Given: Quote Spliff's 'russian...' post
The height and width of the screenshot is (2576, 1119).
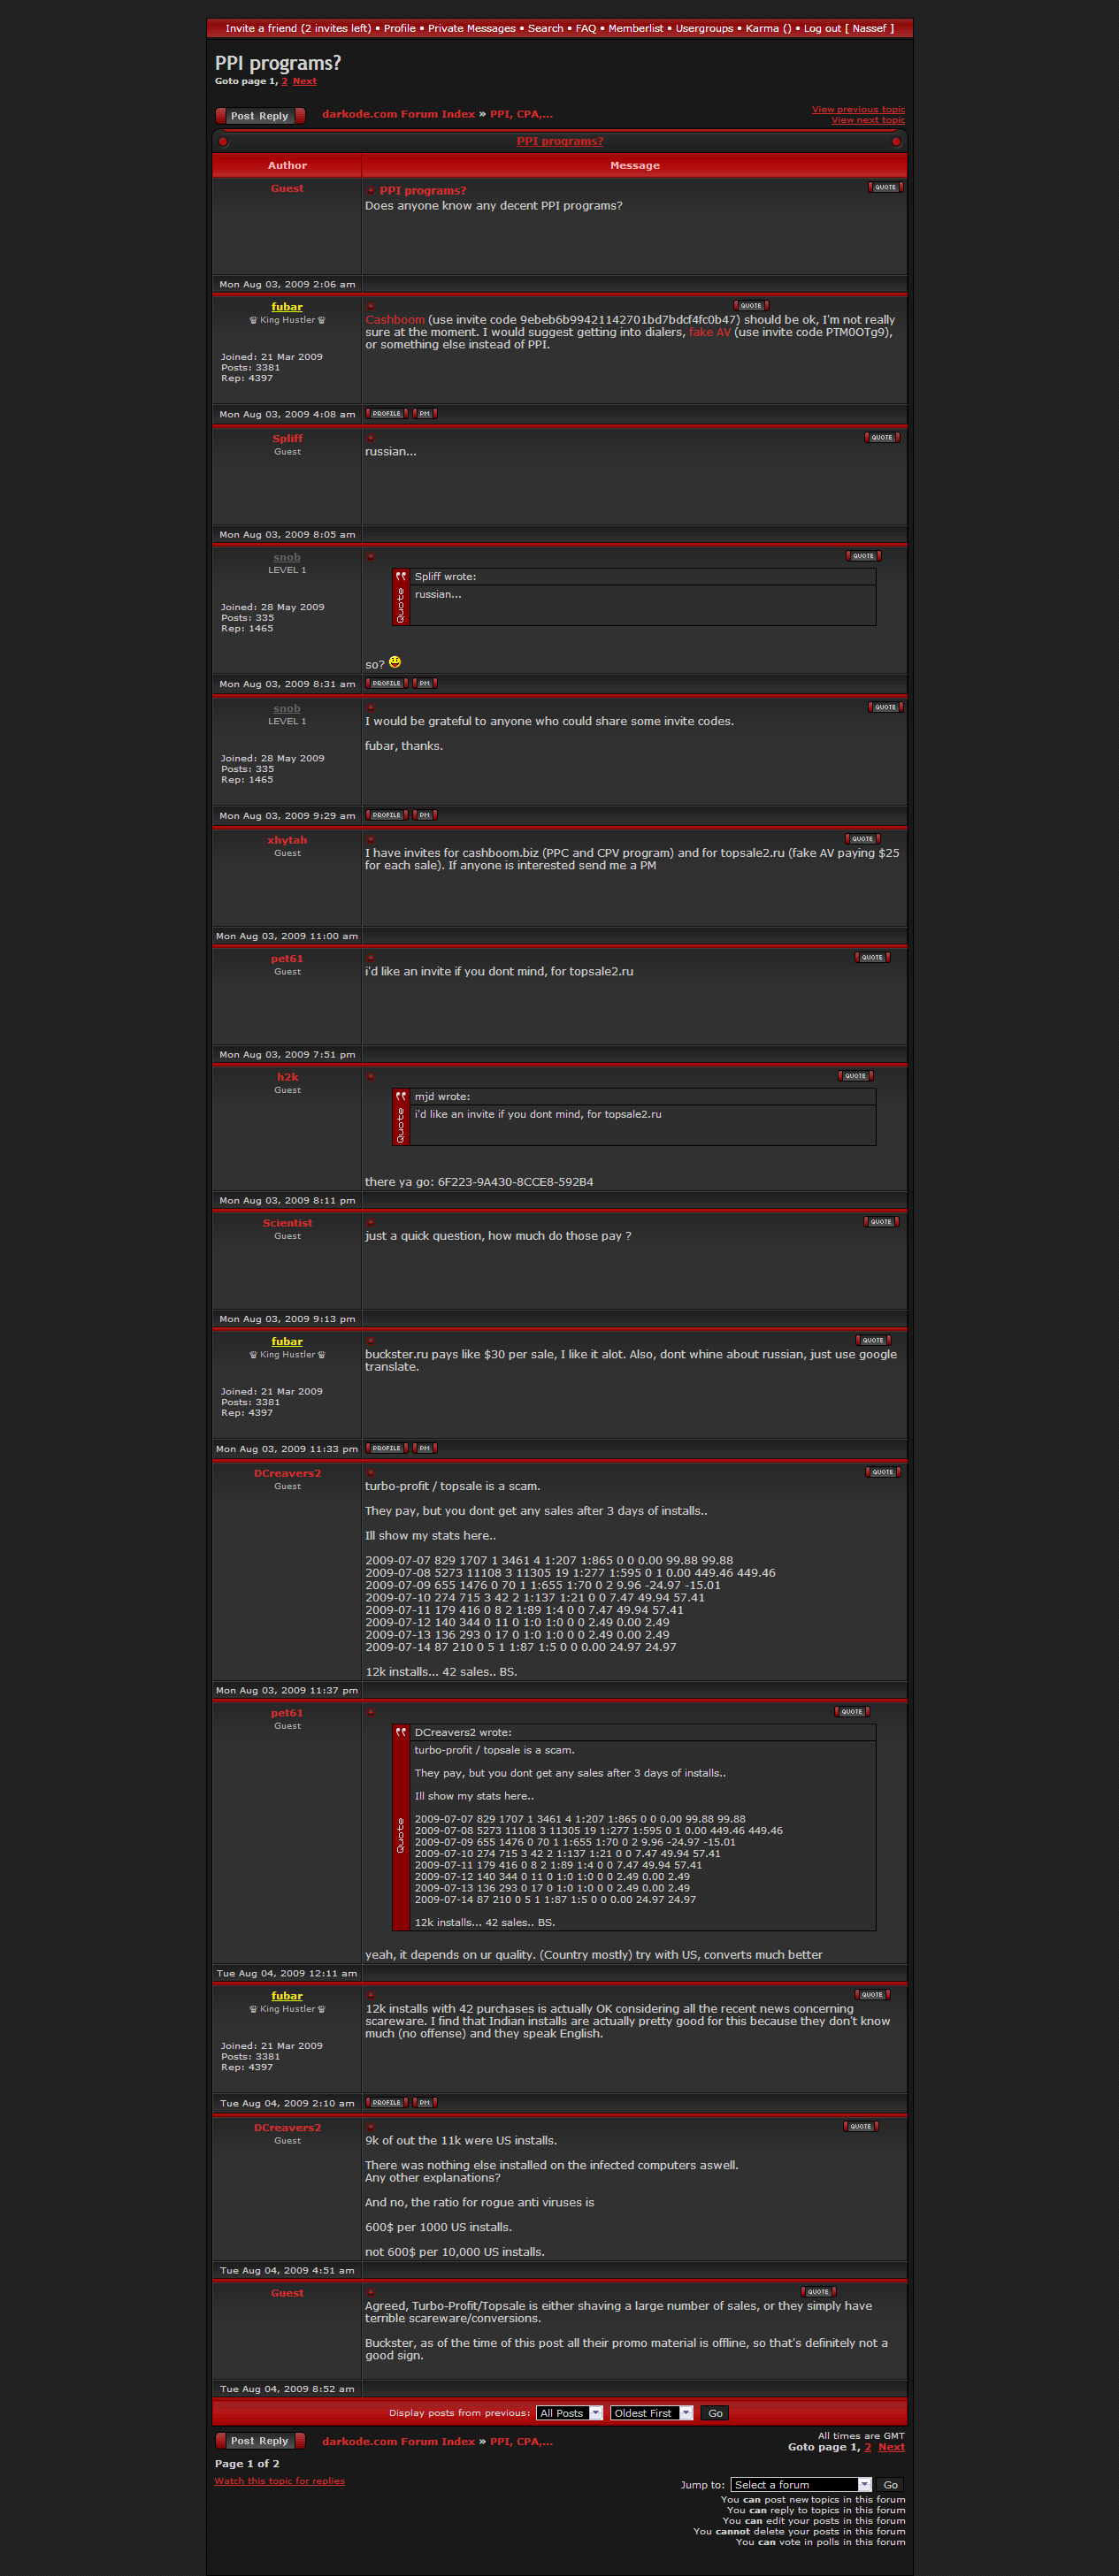Looking at the screenshot, I should (x=881, y=437).
